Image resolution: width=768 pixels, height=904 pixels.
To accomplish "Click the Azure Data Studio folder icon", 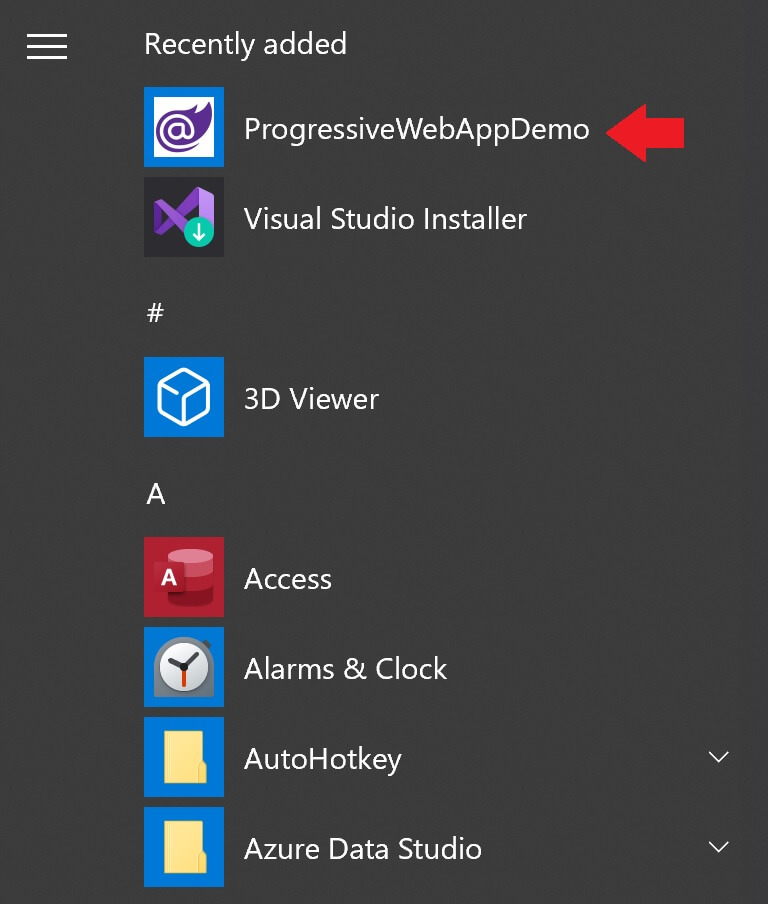I will point(184,847).
